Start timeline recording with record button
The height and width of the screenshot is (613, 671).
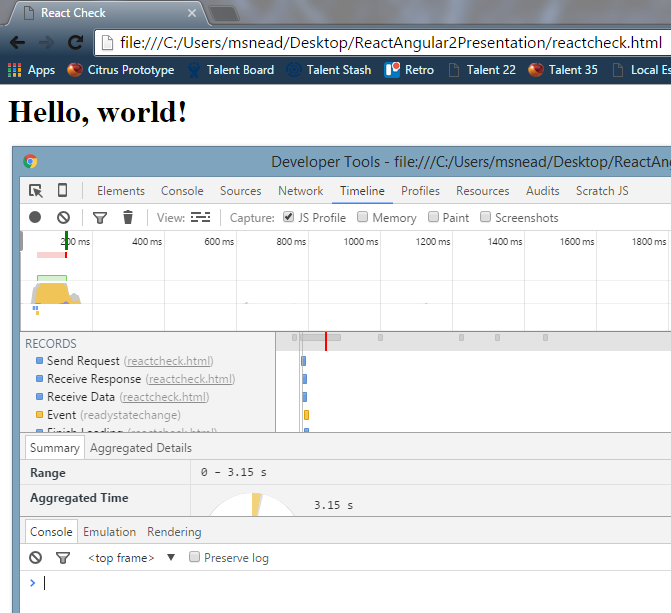[x=35, y=217]
